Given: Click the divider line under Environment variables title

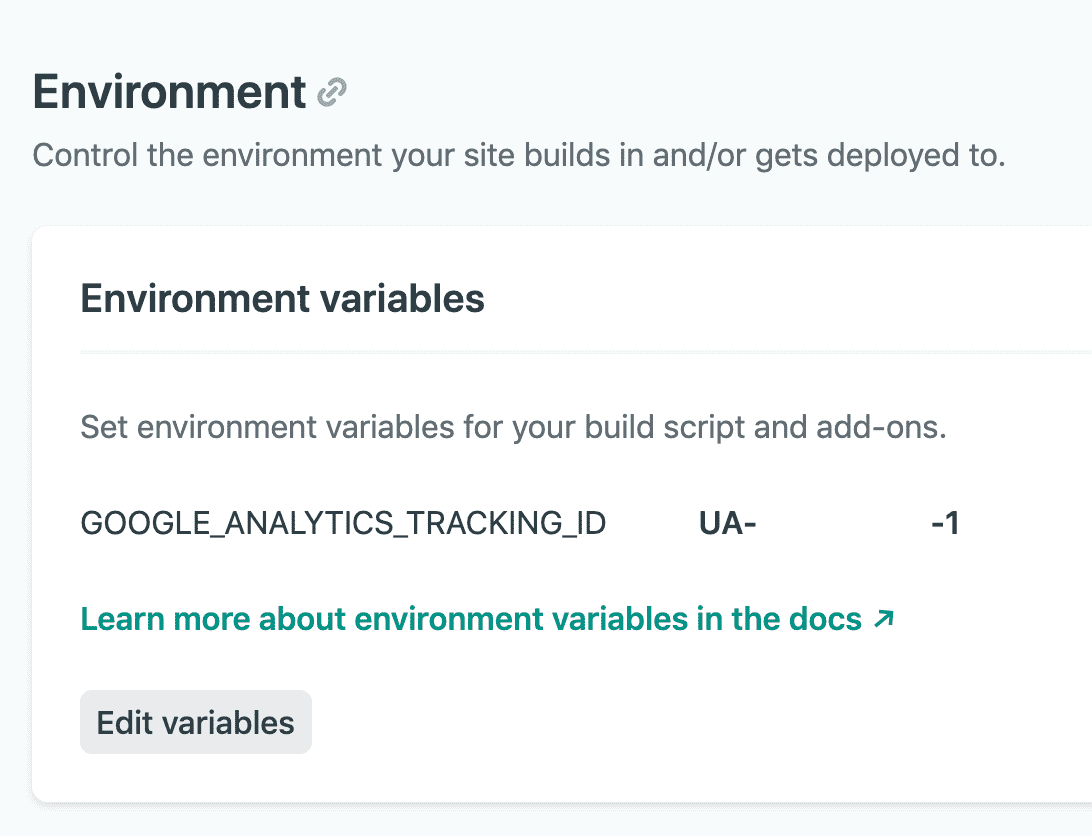Looking at the screenshot, I should [585, 352].
